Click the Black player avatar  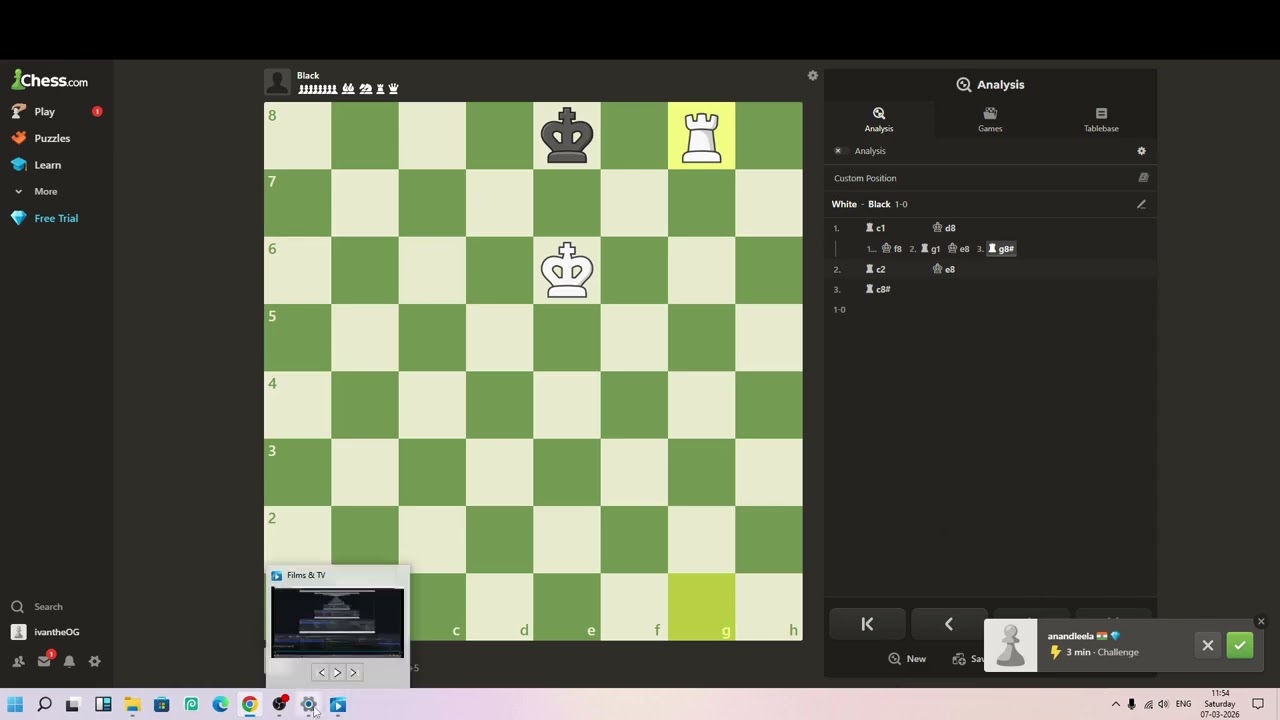pos(277,82)
